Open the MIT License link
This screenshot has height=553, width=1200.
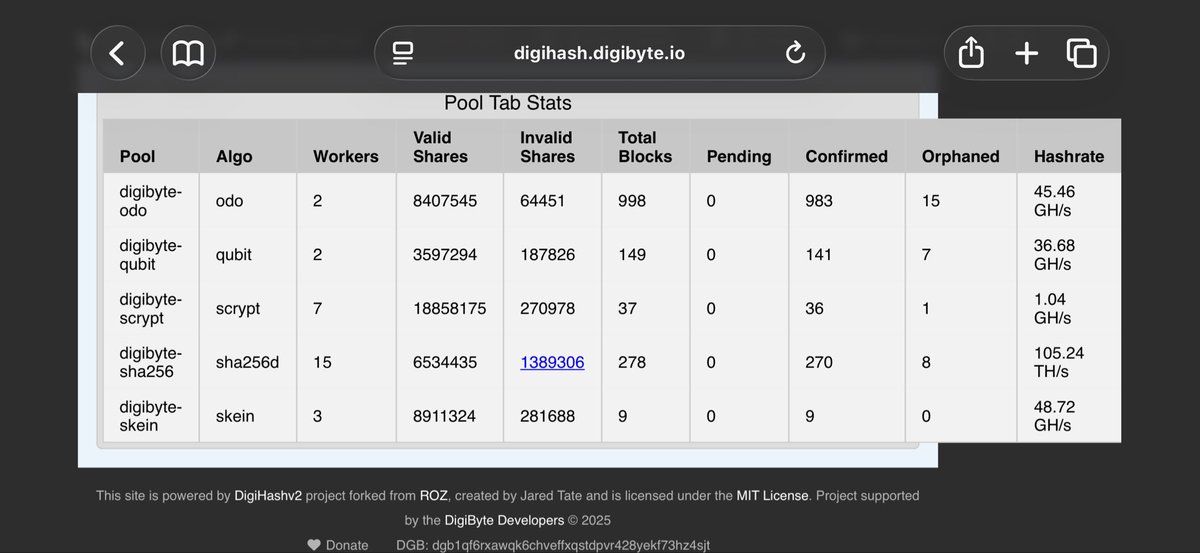pos(775,495)
